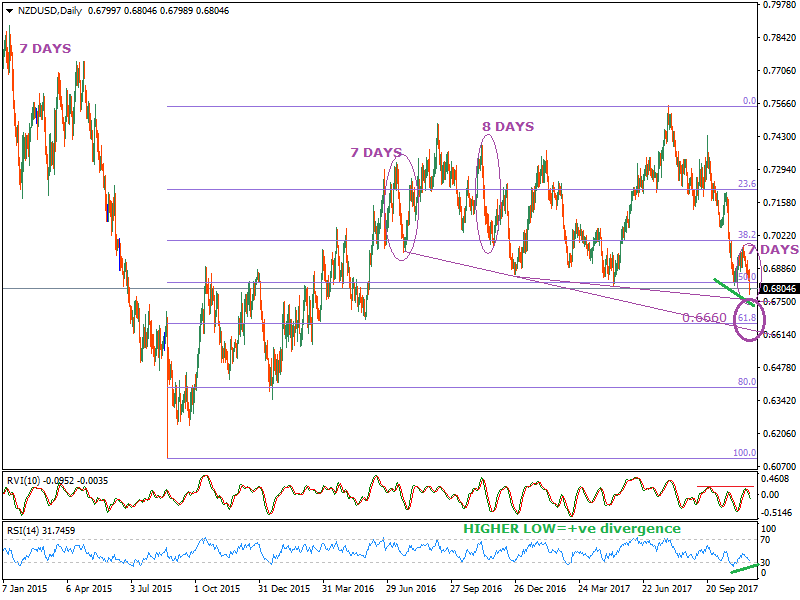The width and height of the screenshot is (800, 600).
Task: Click the 22 Jun 2017 date label
Action: click(668, 588)
